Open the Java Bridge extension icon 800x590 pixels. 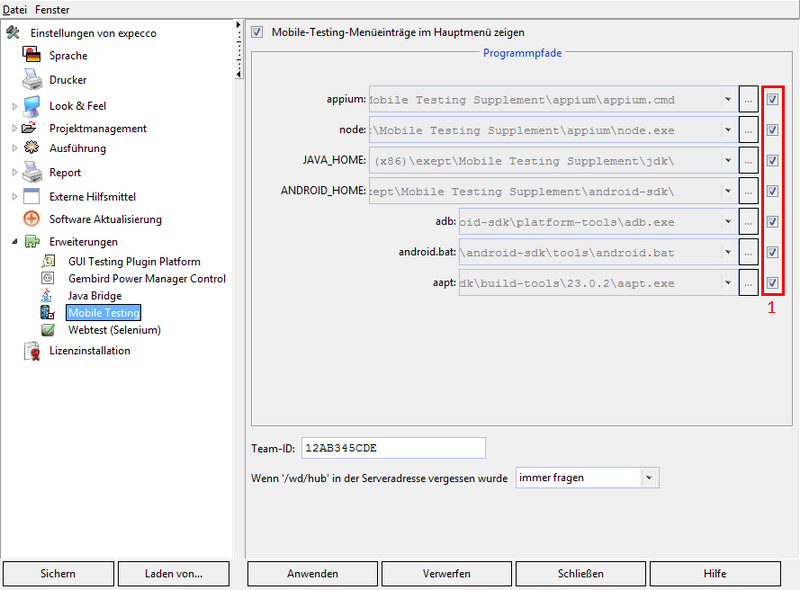(x=46, y=295)
